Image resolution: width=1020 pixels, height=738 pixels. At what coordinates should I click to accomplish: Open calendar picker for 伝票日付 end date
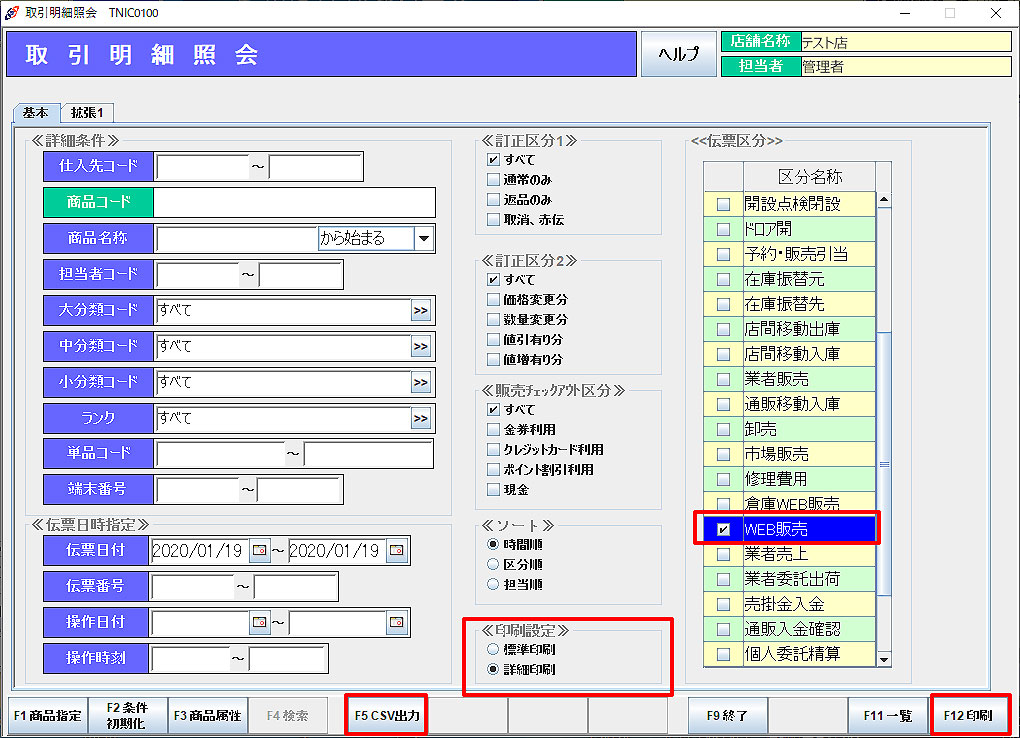click(x=397, y=550)
